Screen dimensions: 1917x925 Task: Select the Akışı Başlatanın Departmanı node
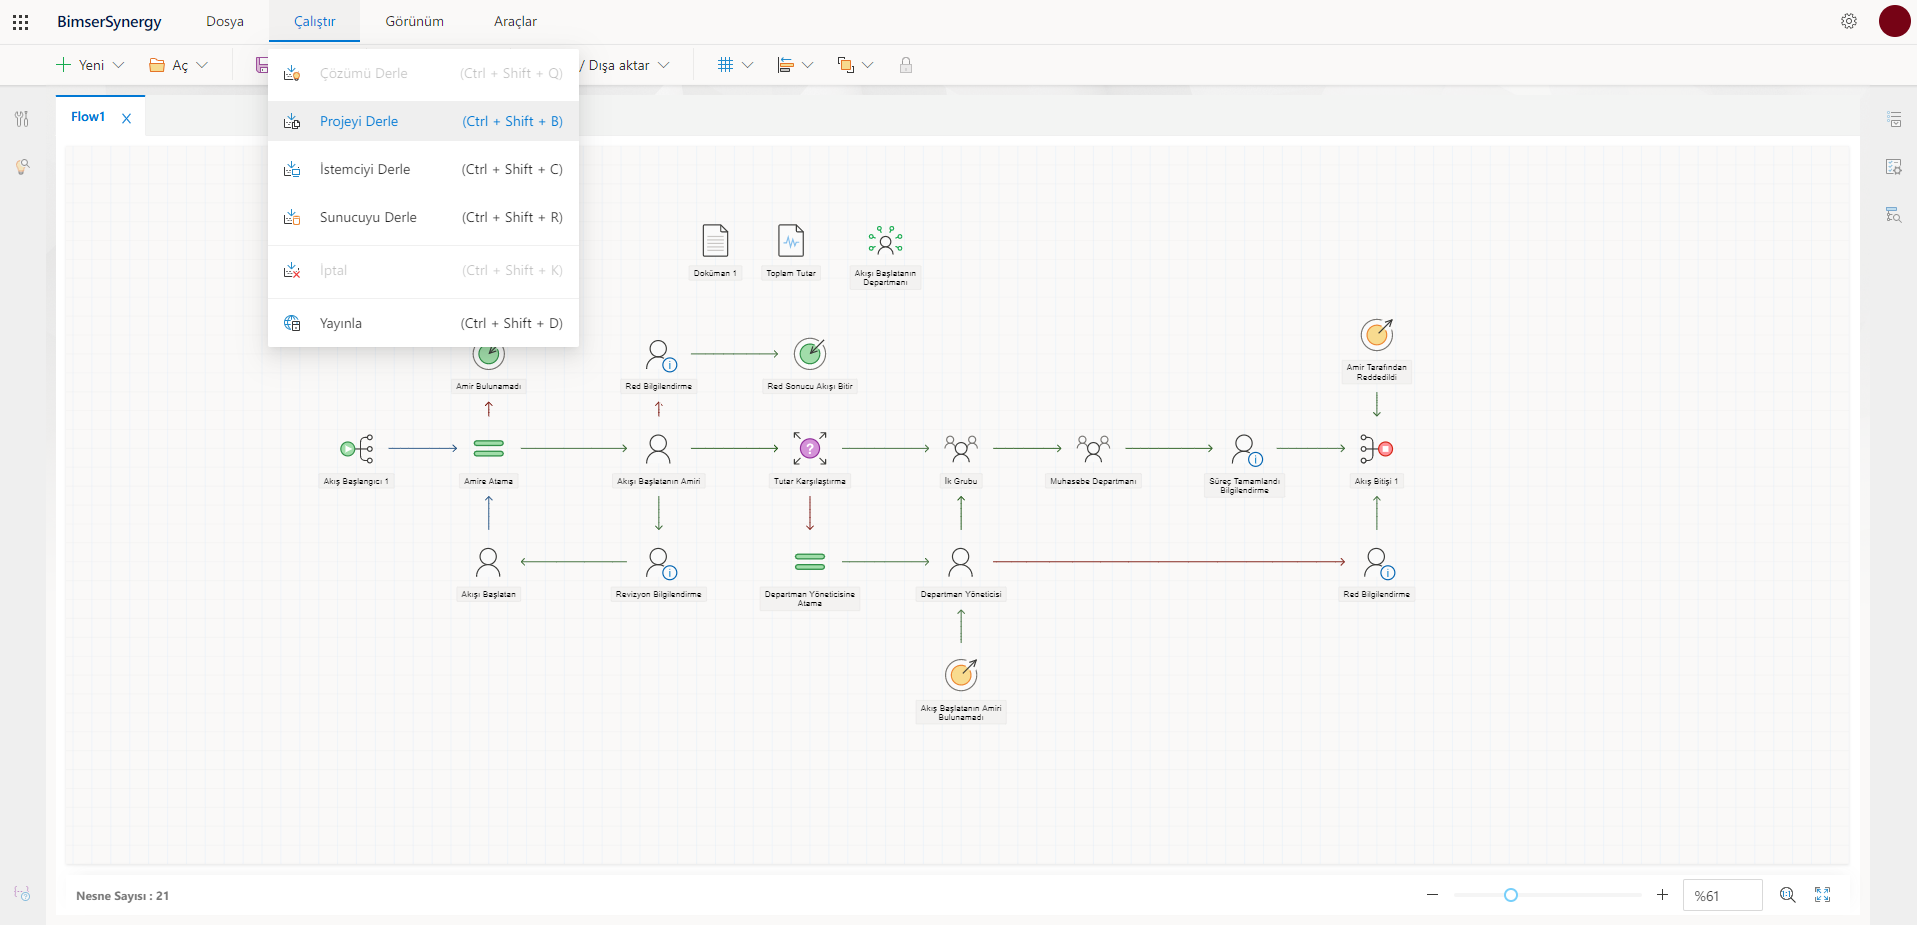point(885,241)
